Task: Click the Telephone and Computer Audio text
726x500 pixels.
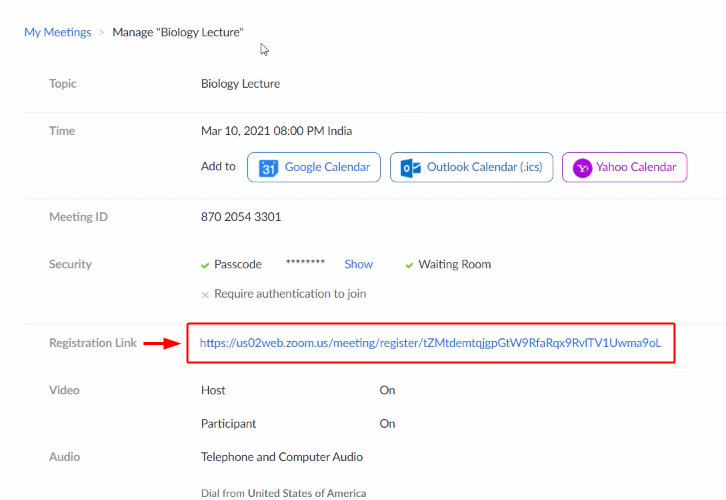Action: [282, 457]
